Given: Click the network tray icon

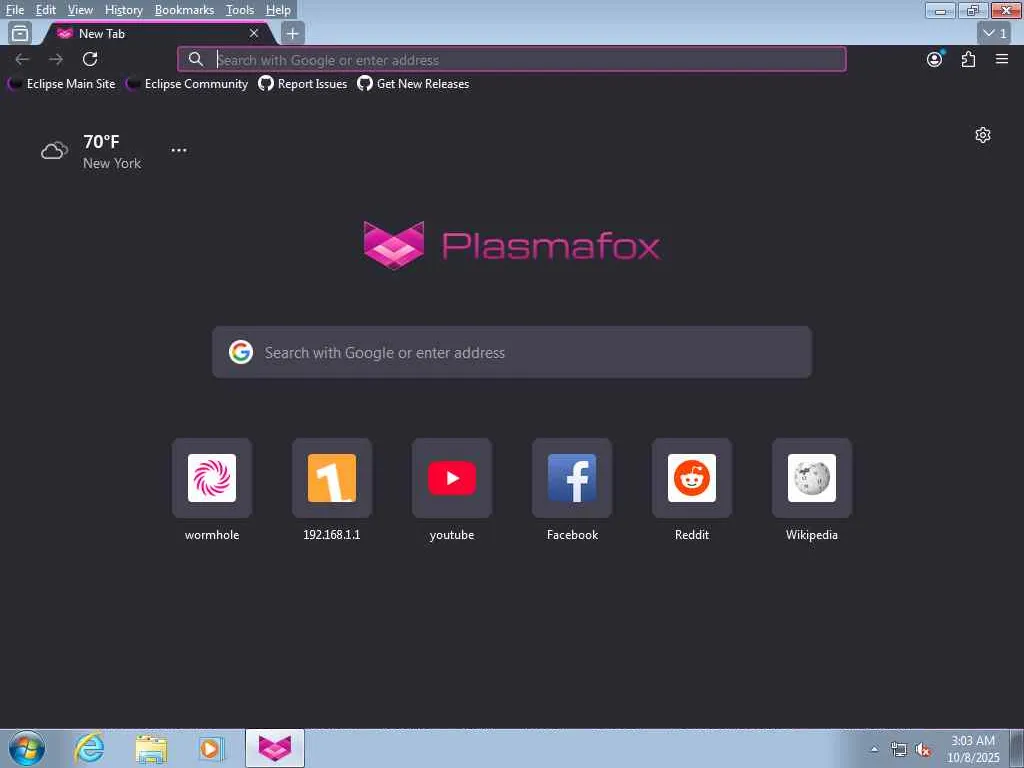Looking at the screenshot, I should pyautogui.click(x=899, y=750).
